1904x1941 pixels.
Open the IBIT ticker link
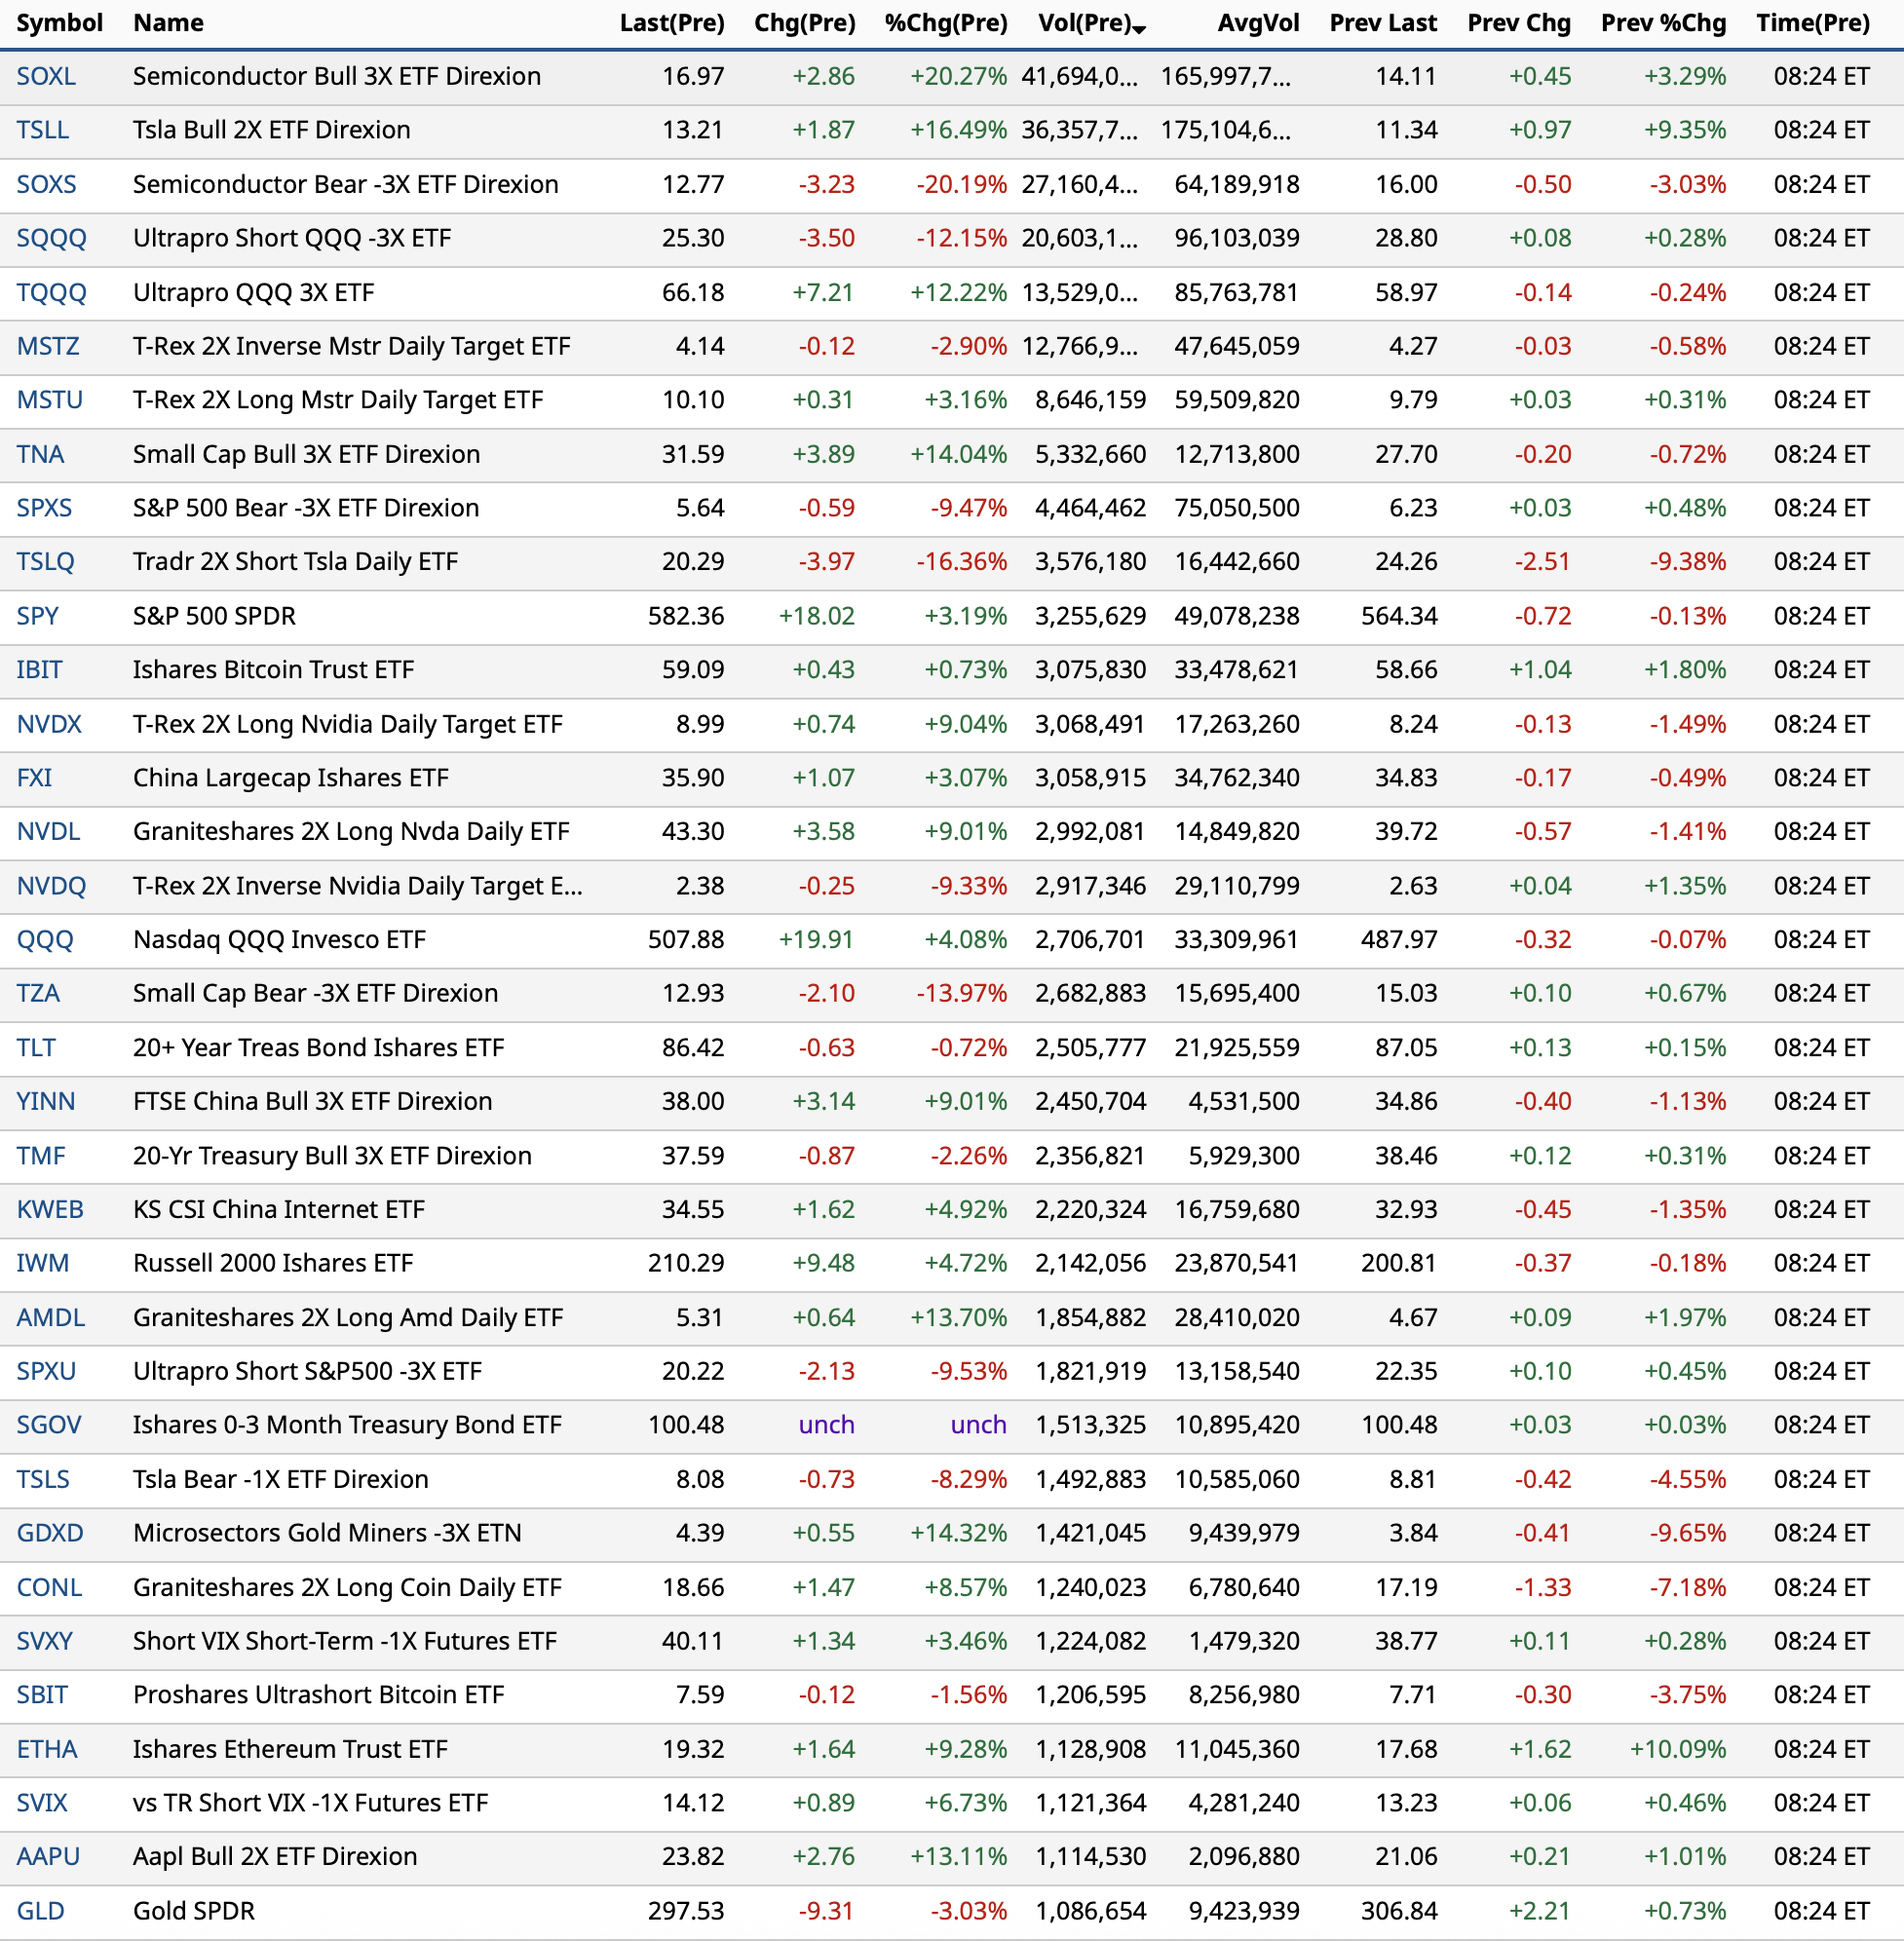39,670
